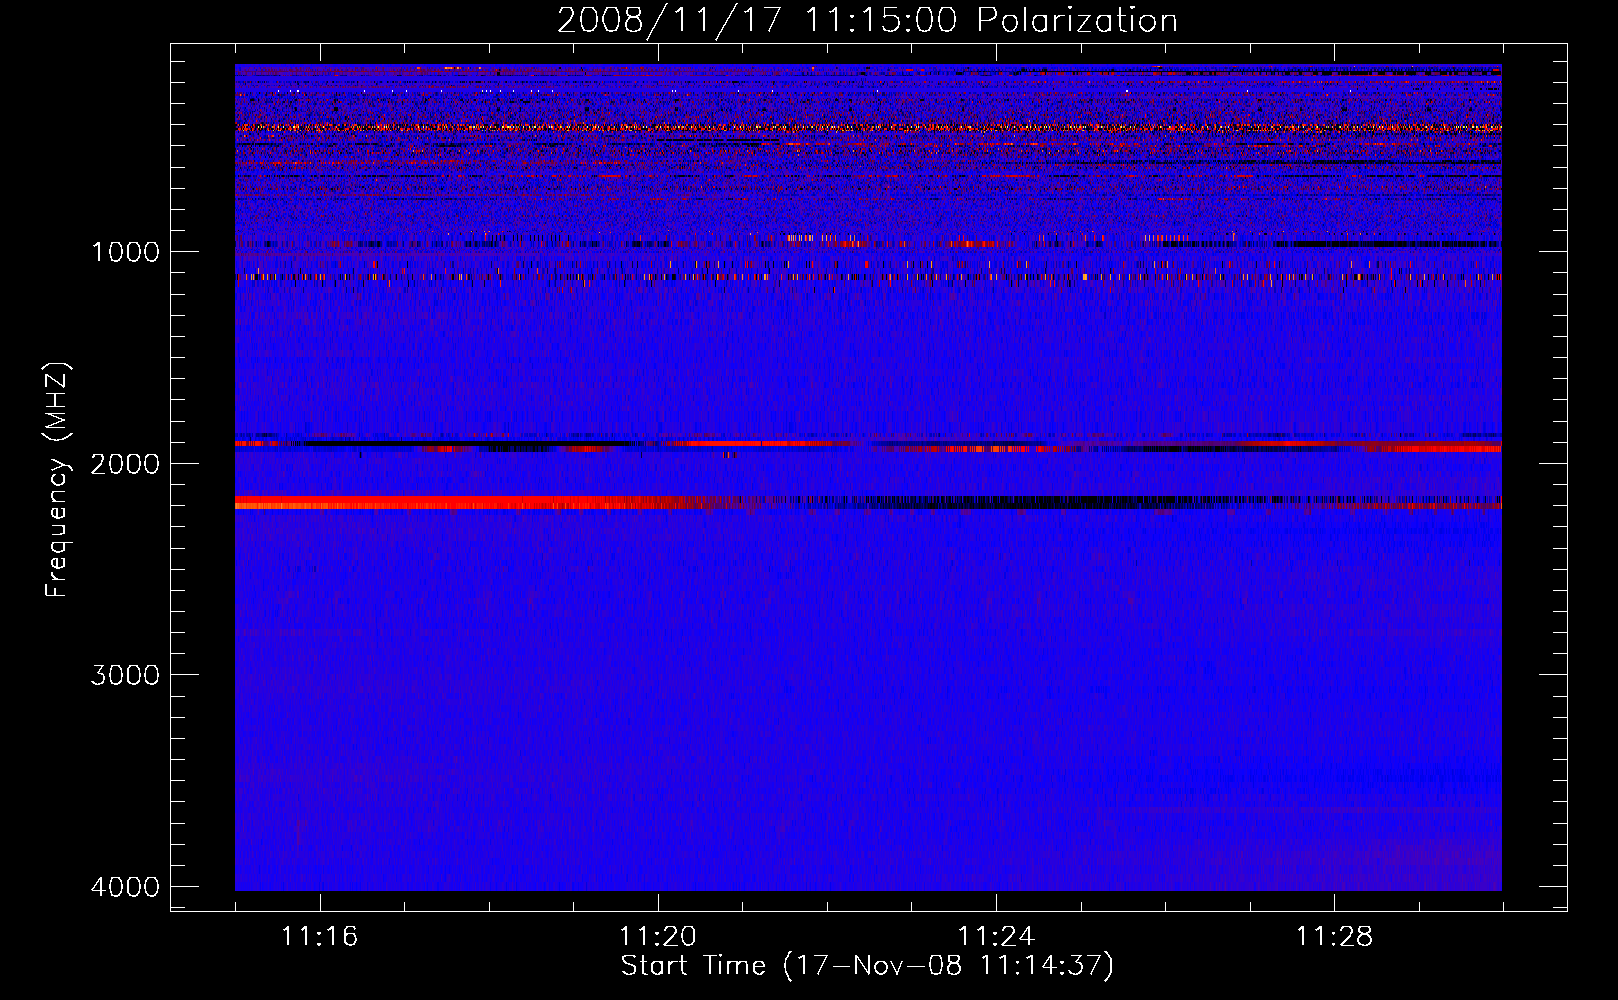Click the '11:24' time axis label

point(996,936)
